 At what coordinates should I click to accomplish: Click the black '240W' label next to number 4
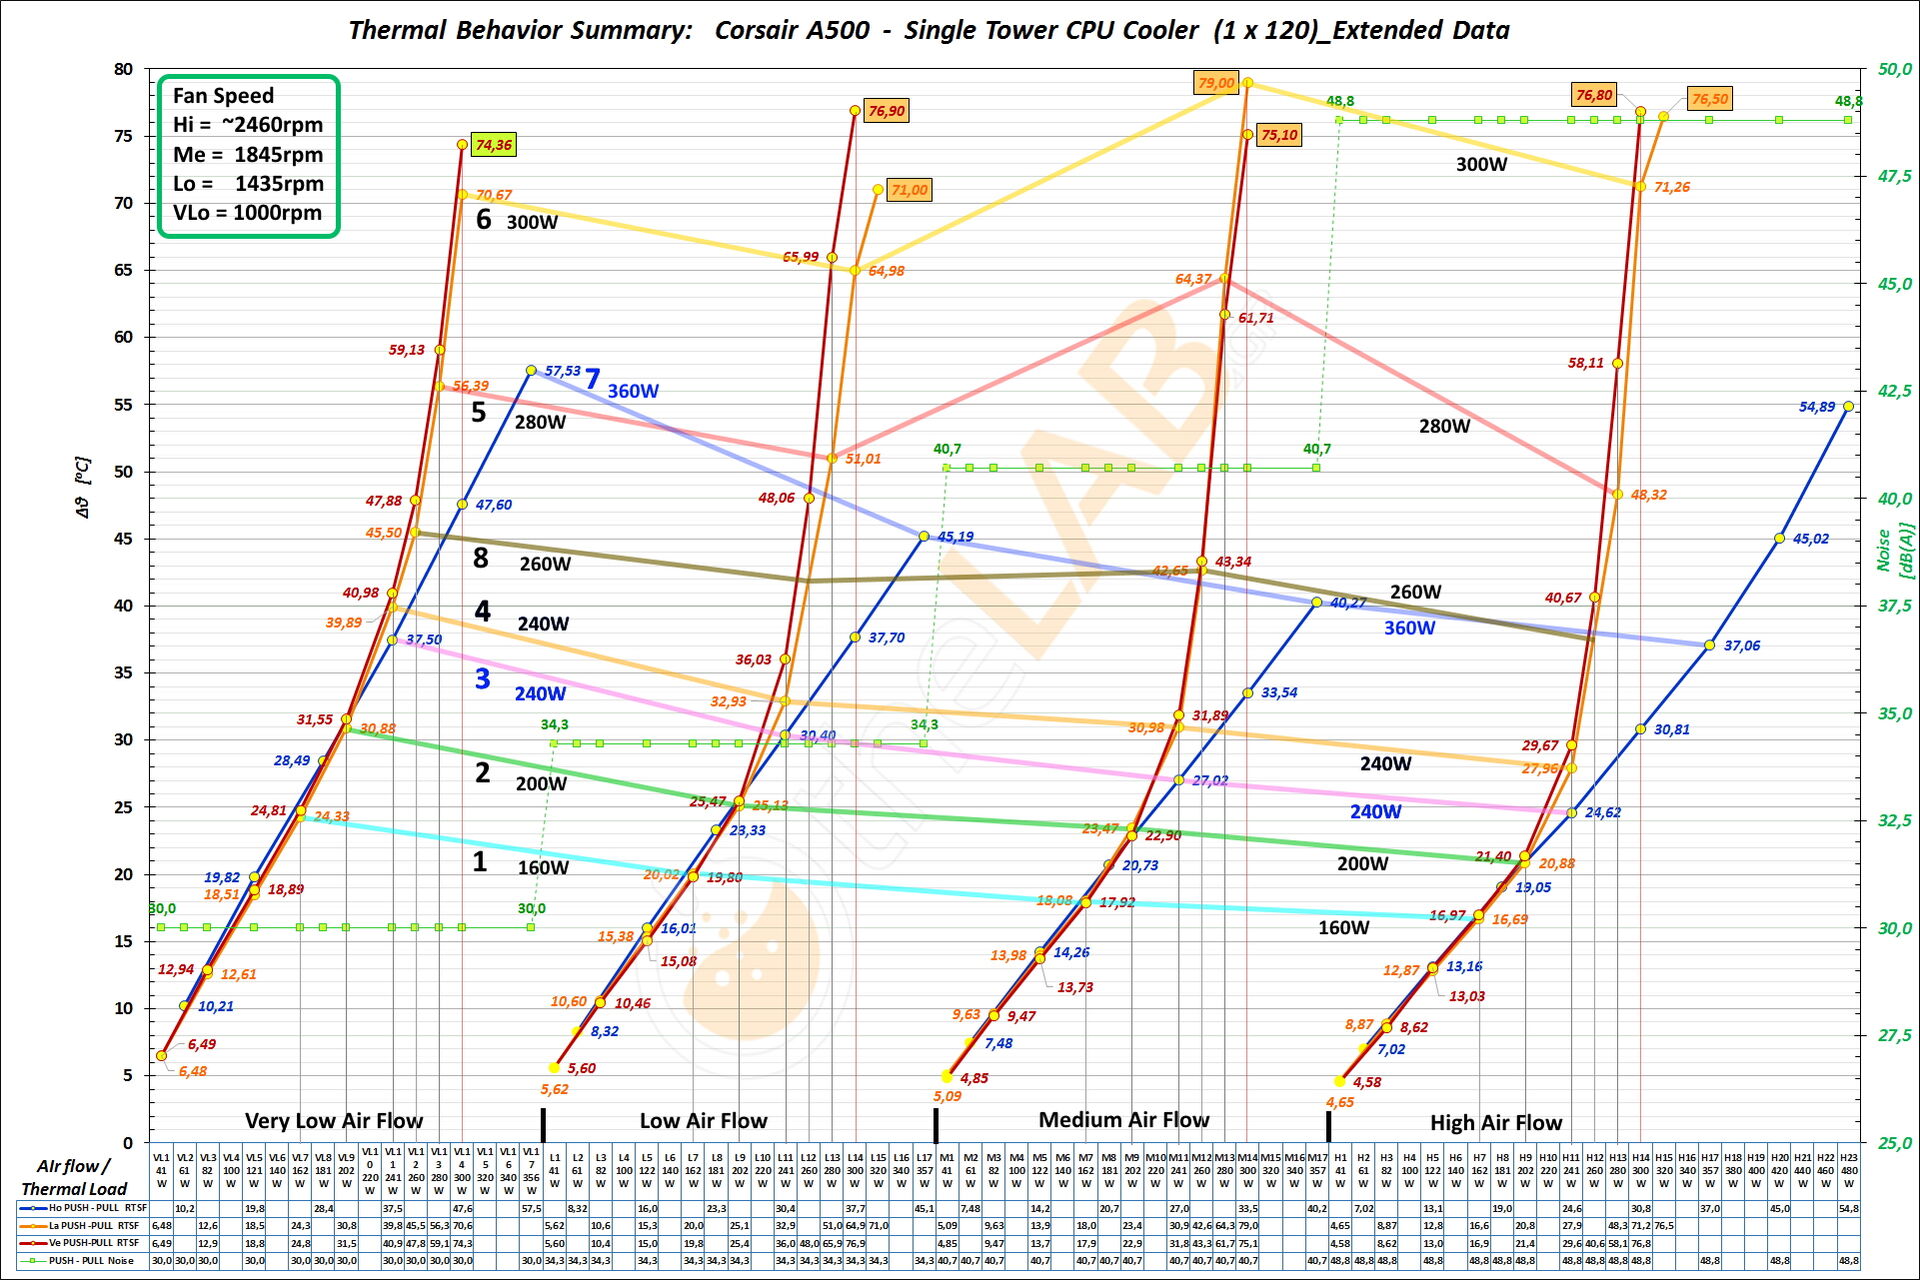tap(543, 624)
